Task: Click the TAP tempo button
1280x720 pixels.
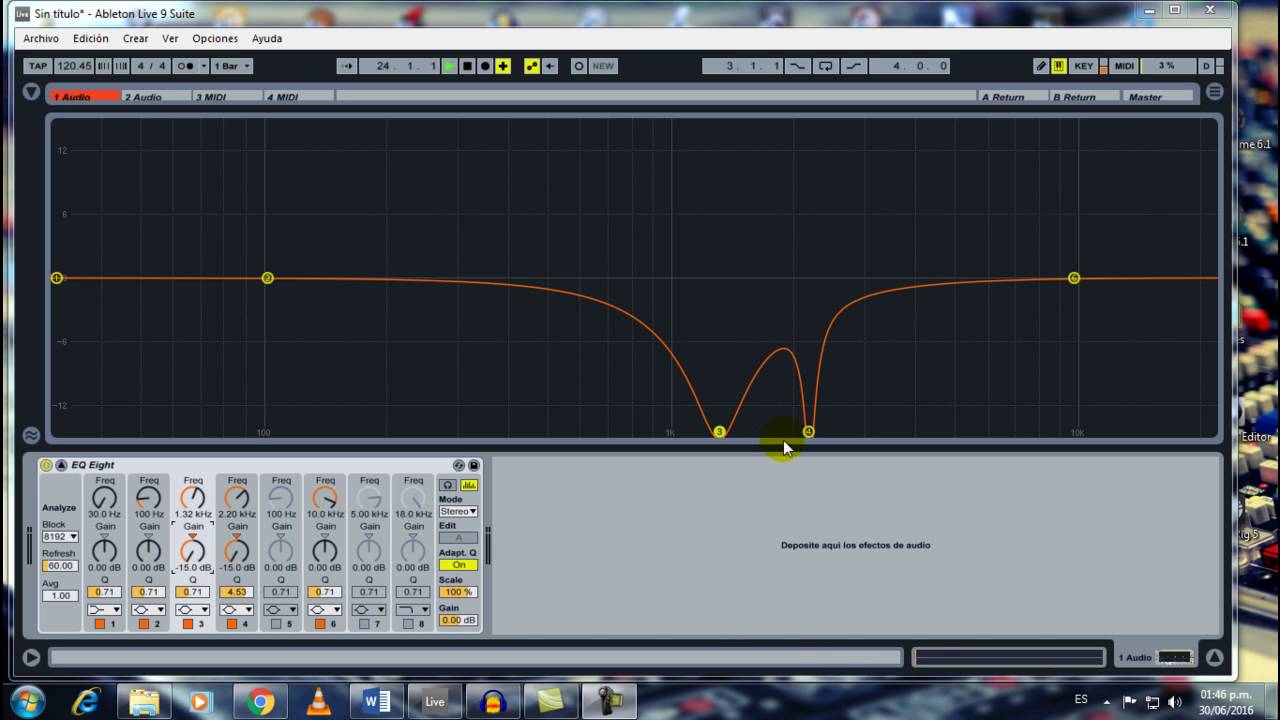Action: coord(38,66)
